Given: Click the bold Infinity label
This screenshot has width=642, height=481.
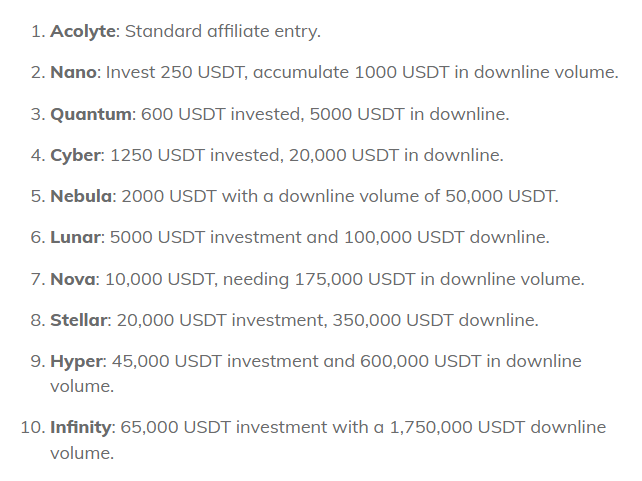Looking at the screenshot, I should click(81, 427).
